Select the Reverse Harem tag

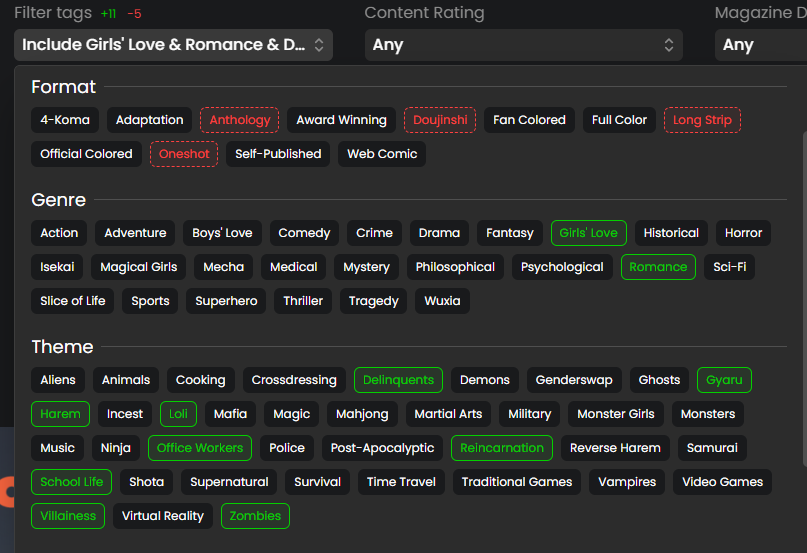(615, 448)
